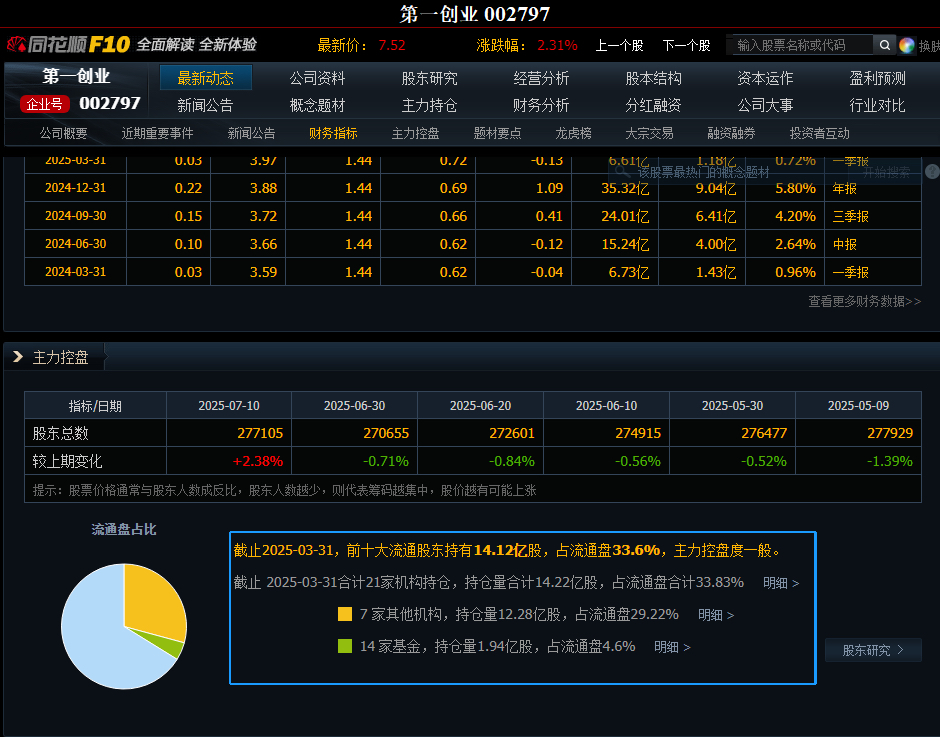The width and height of the screenshot is (940, 737).
Task: Jump to 大宗交易 section
Action: click(x=649, y=133)
